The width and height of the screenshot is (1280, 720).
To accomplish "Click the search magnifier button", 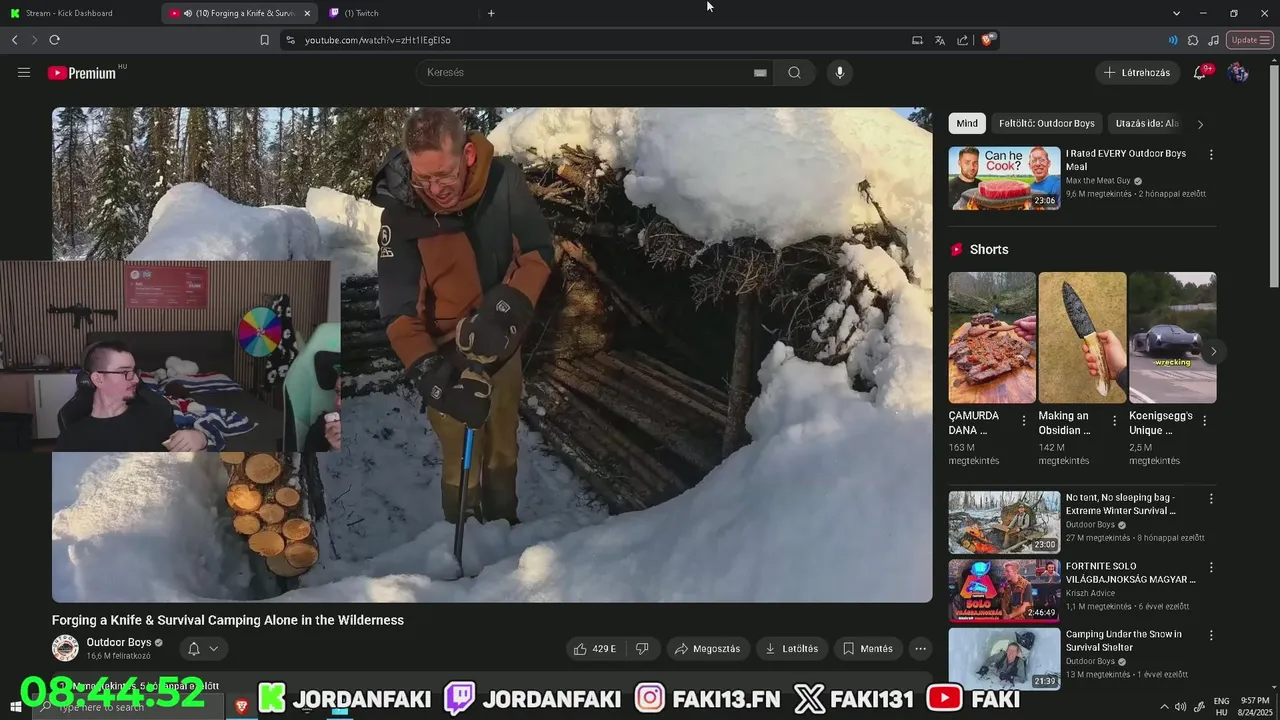I will coord(794,72).
